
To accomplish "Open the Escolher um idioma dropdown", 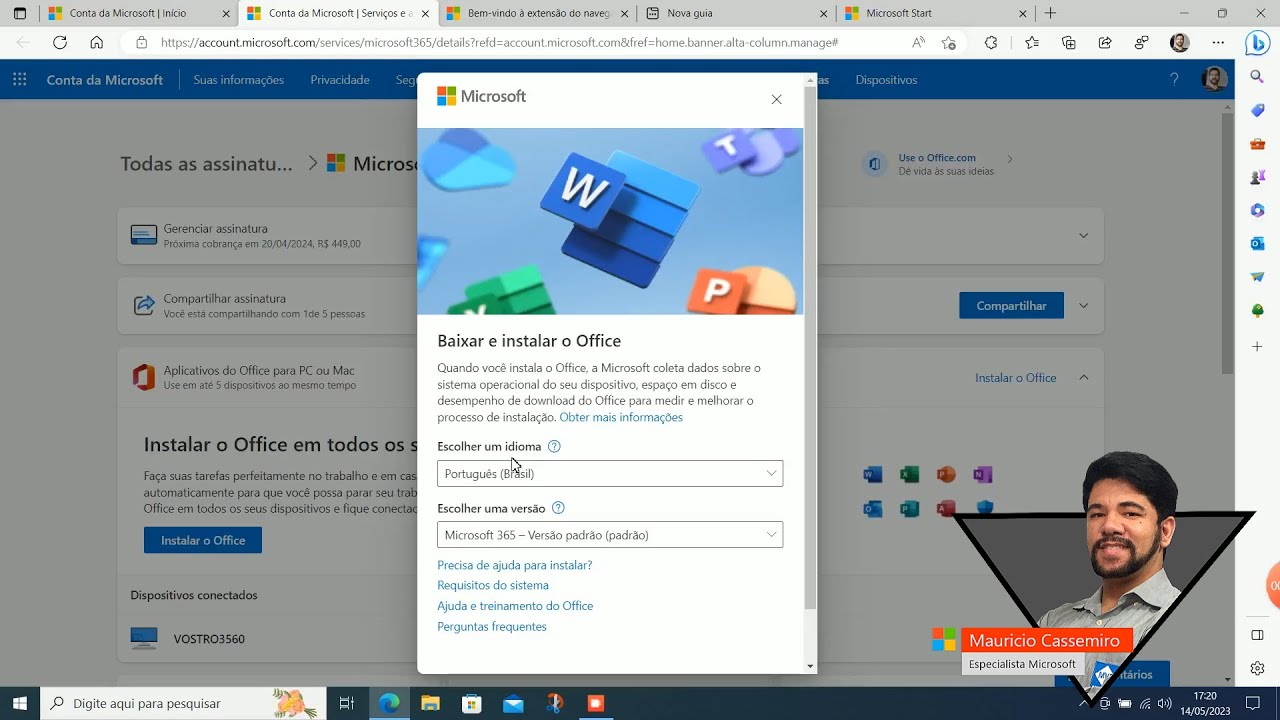I will click(610, 474).
